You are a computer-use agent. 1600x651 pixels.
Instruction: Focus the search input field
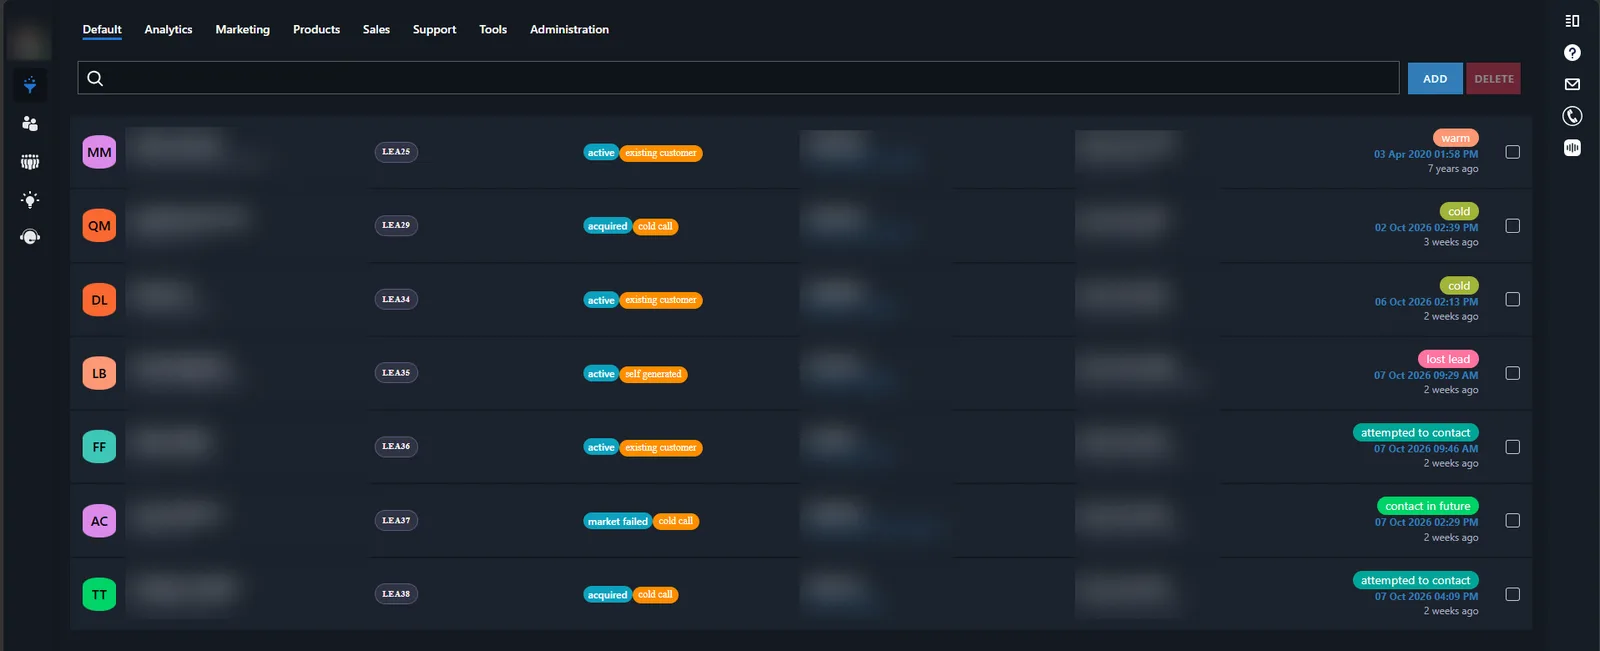point(738,78)
